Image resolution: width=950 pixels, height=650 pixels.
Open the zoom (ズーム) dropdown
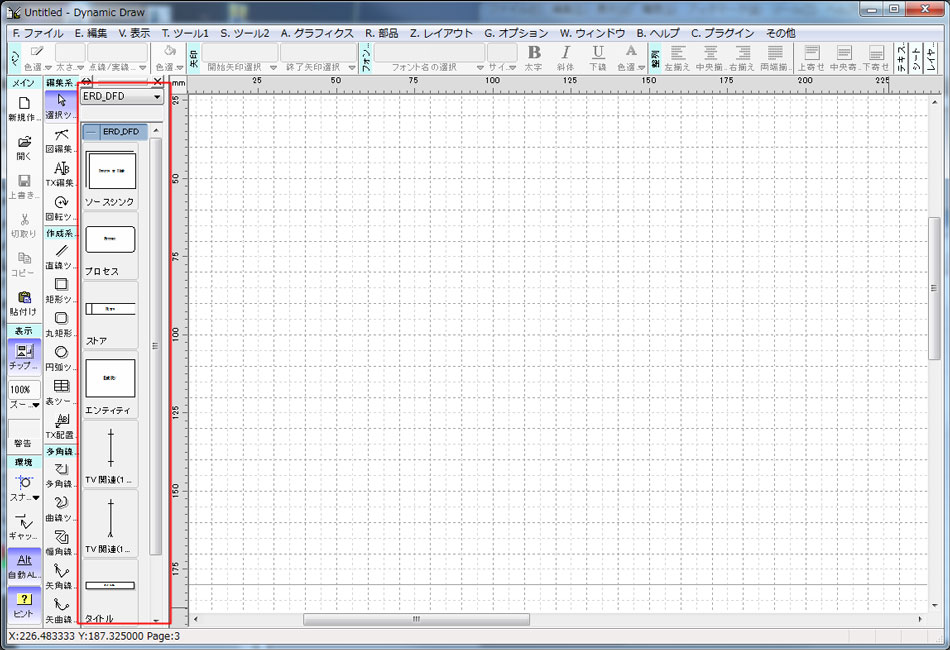(36, 405)
